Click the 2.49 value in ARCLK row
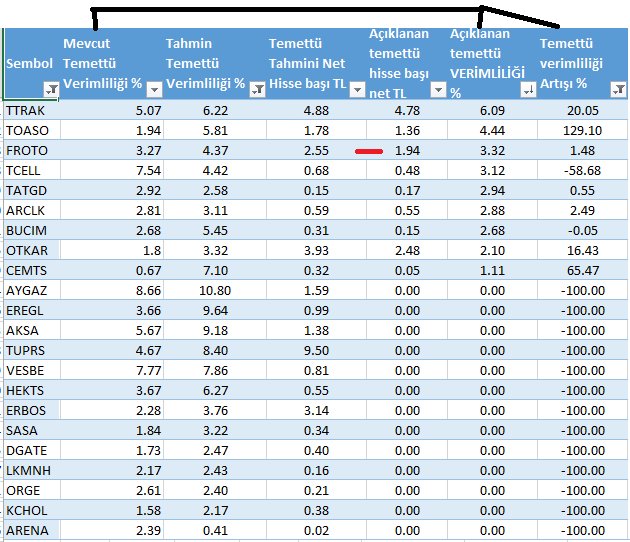This screenshot has height=542, width=630. (x=583, y=211)
